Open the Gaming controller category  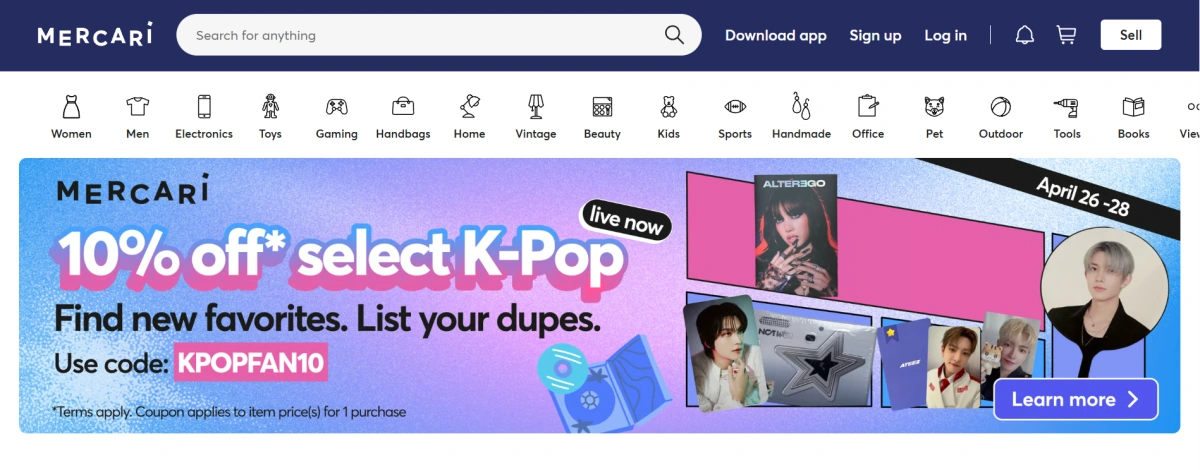pos(337,107)
